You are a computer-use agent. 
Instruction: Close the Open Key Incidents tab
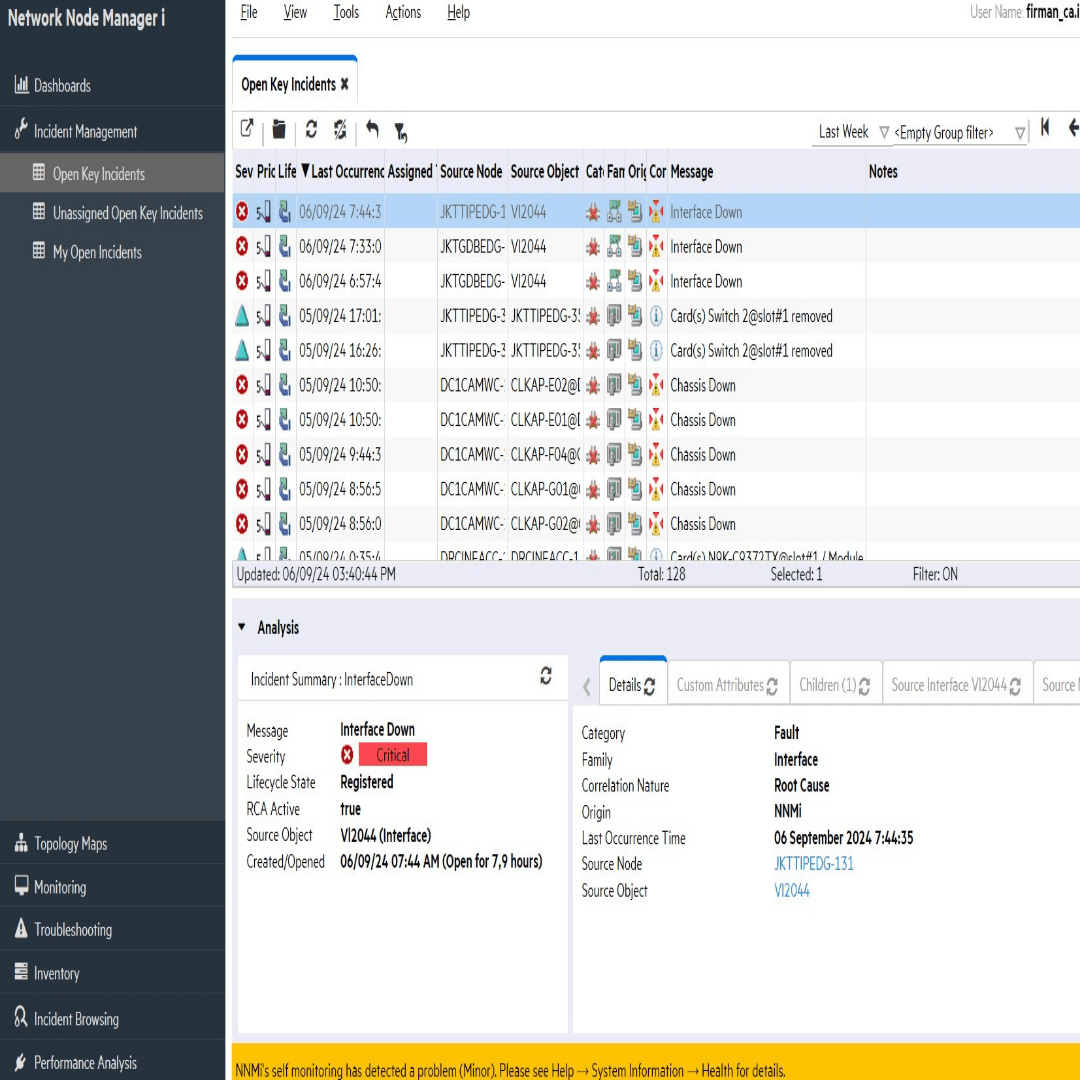(345, 85)
